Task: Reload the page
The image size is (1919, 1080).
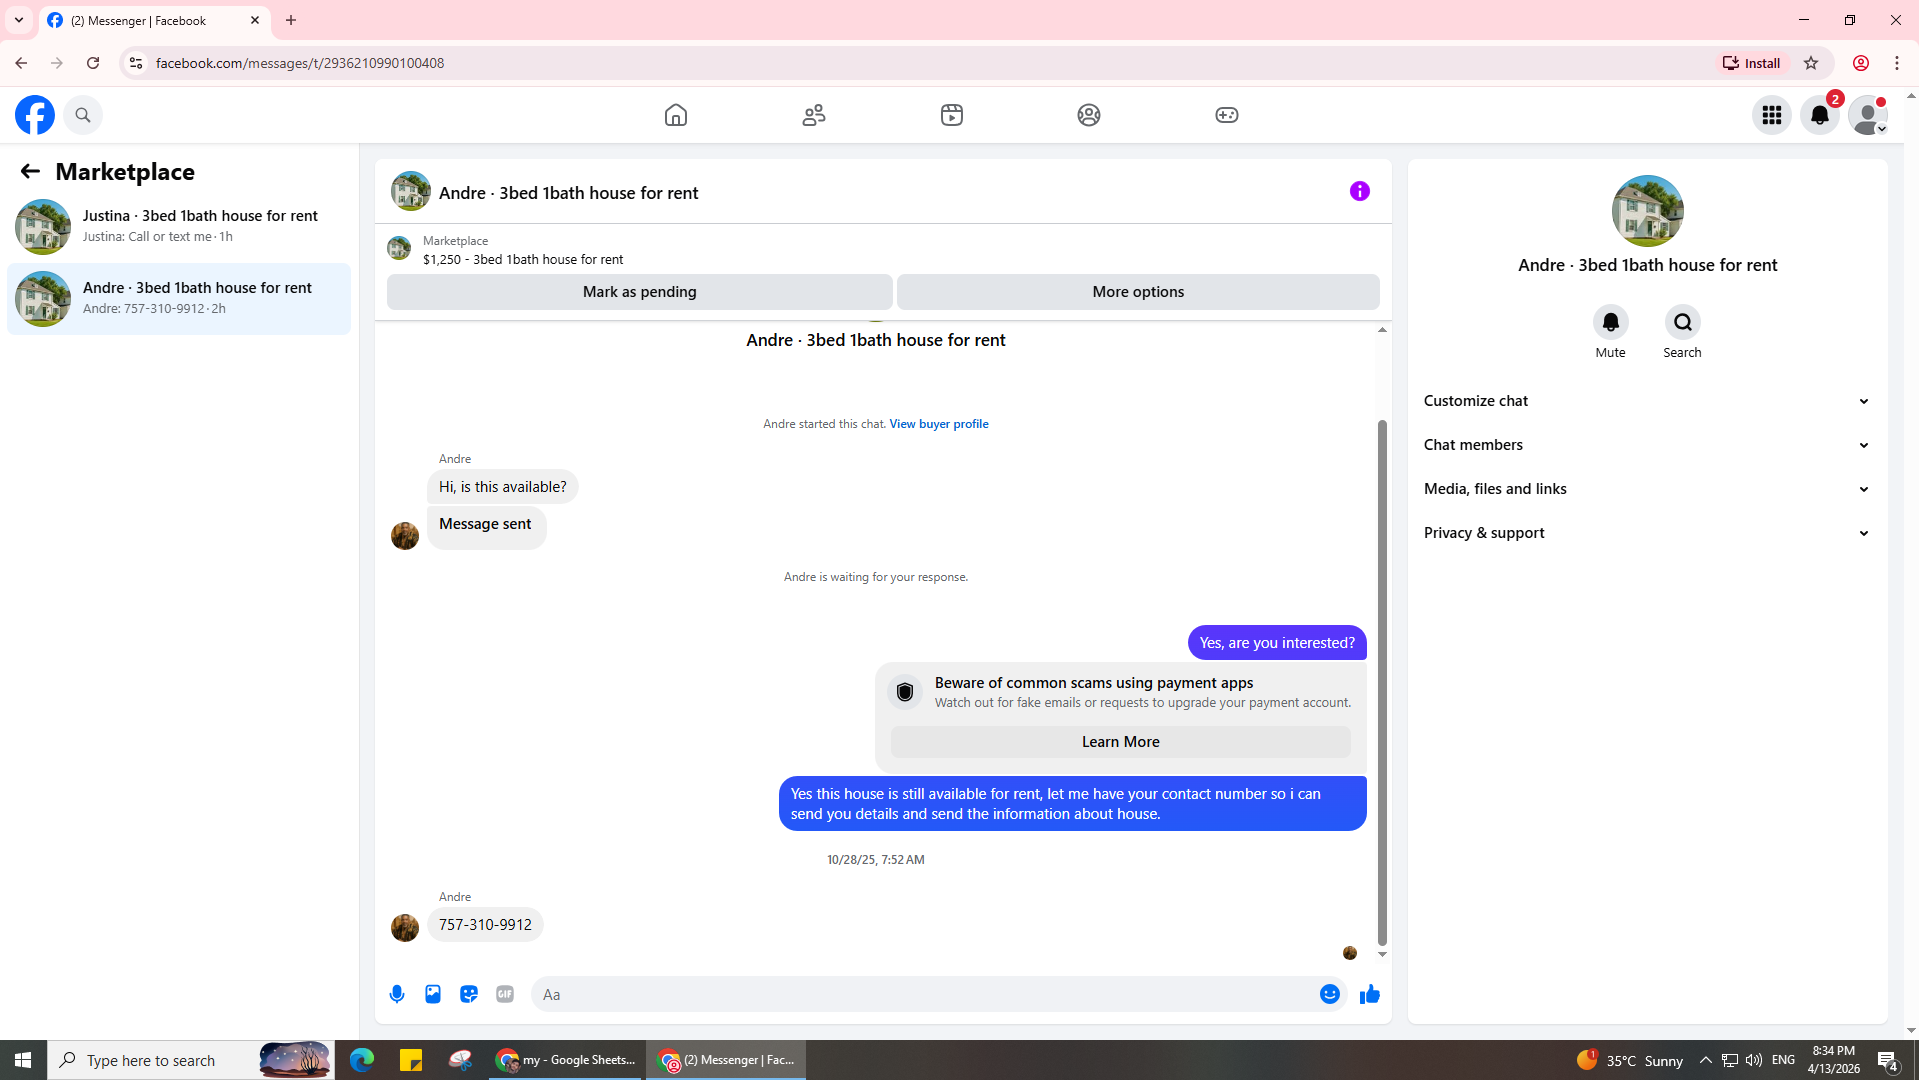Action: coord(93,63)
